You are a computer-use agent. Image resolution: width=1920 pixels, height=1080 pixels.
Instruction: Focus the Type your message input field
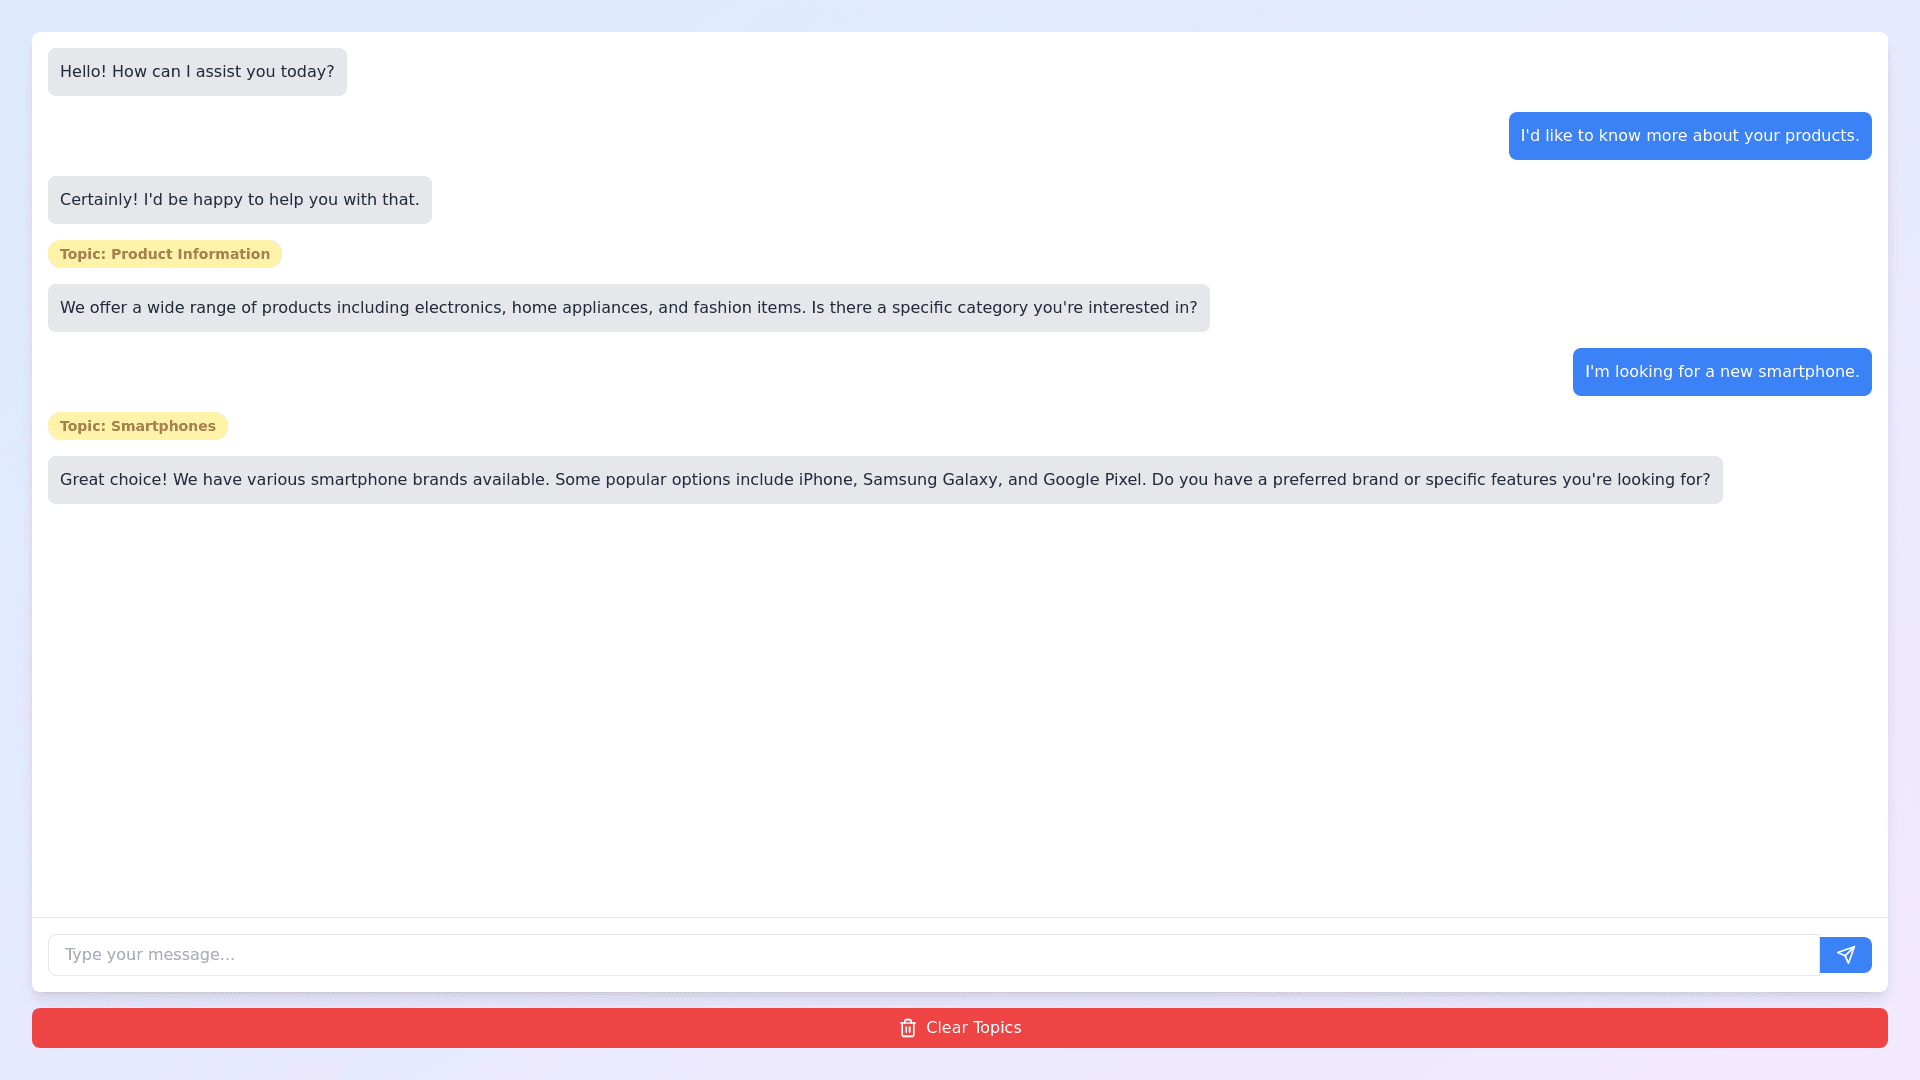coord(932,955)
